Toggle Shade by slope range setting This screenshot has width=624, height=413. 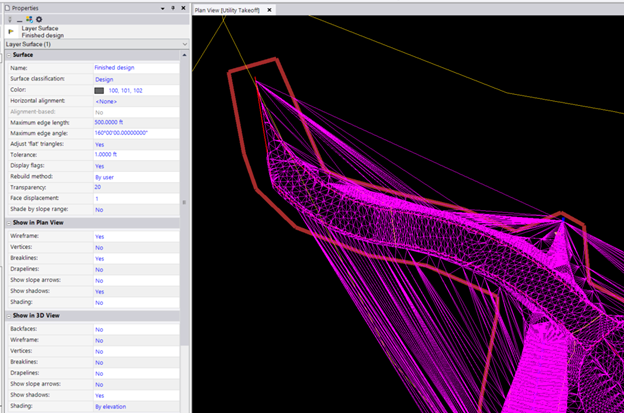click(99, 210)
